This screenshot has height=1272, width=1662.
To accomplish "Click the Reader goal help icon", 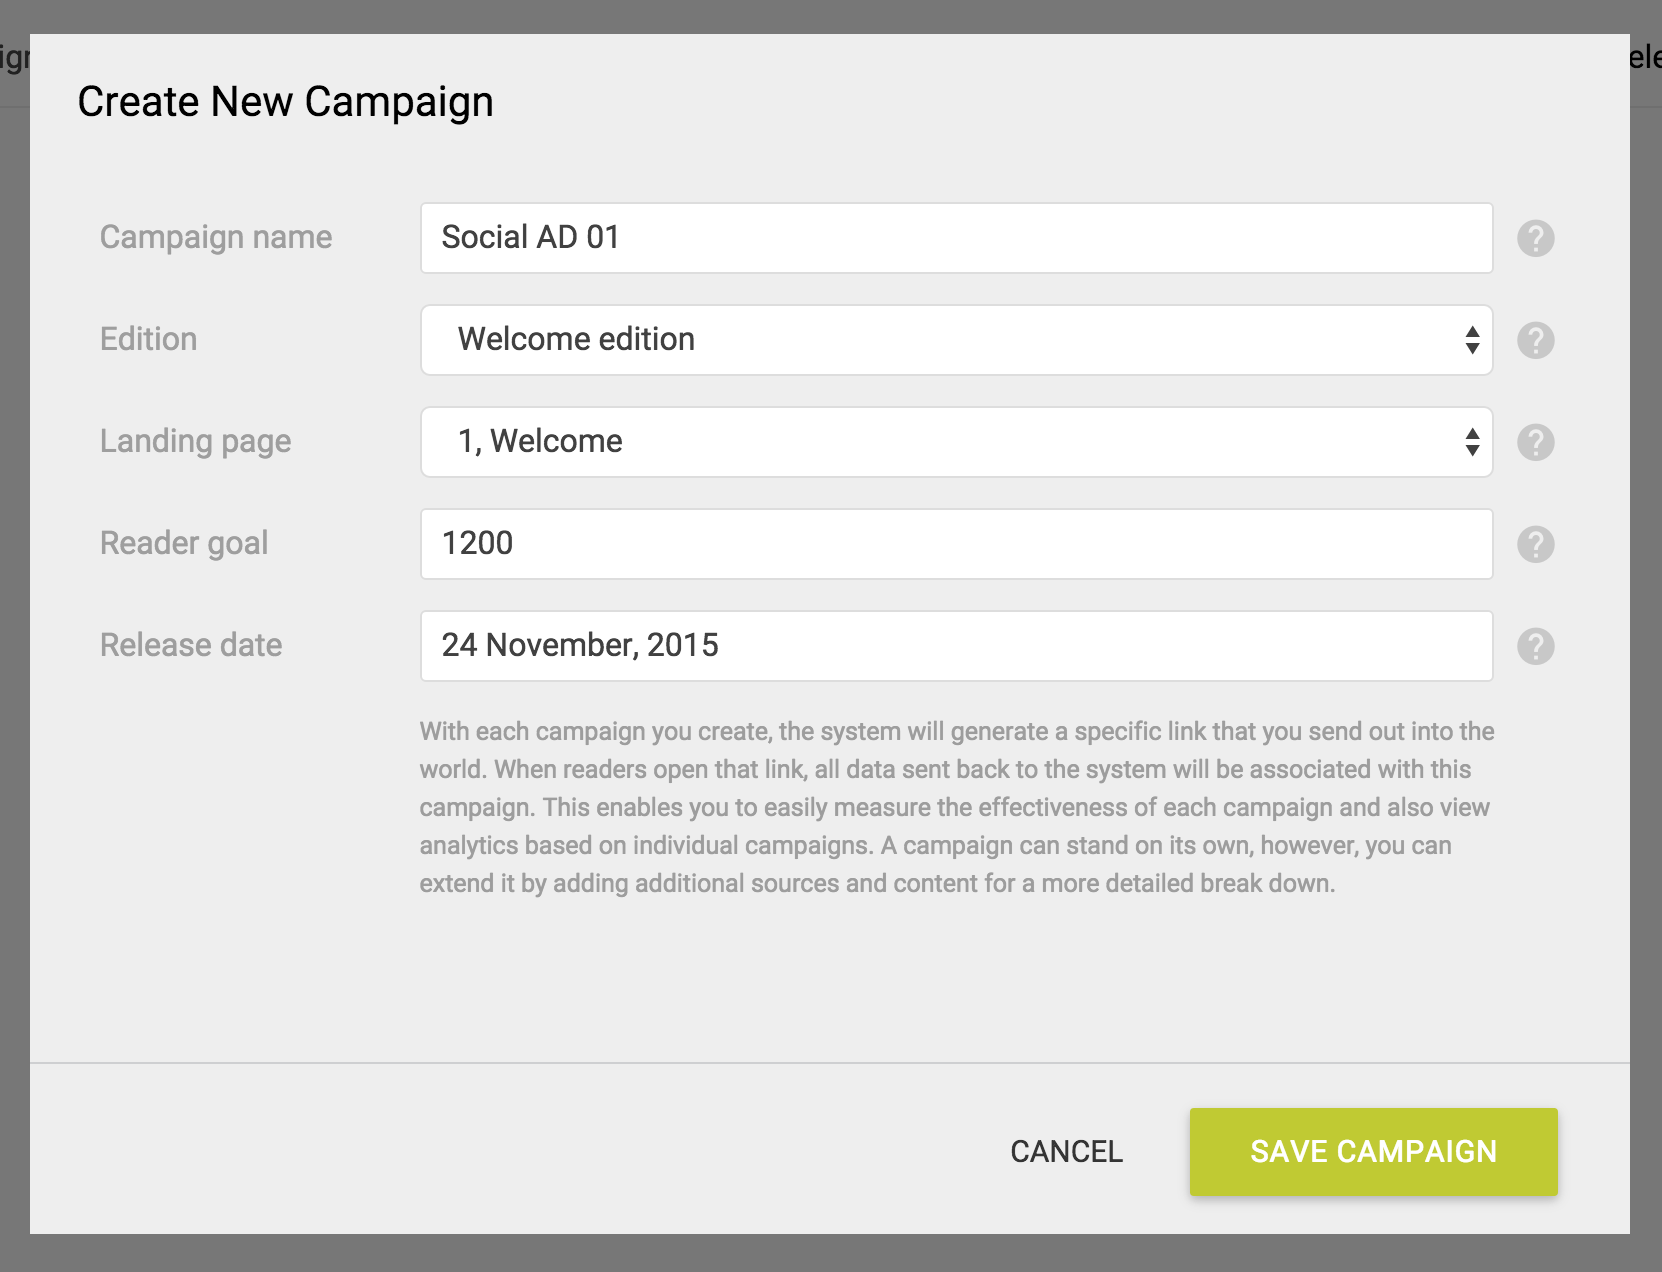I will pos(1537,544).
